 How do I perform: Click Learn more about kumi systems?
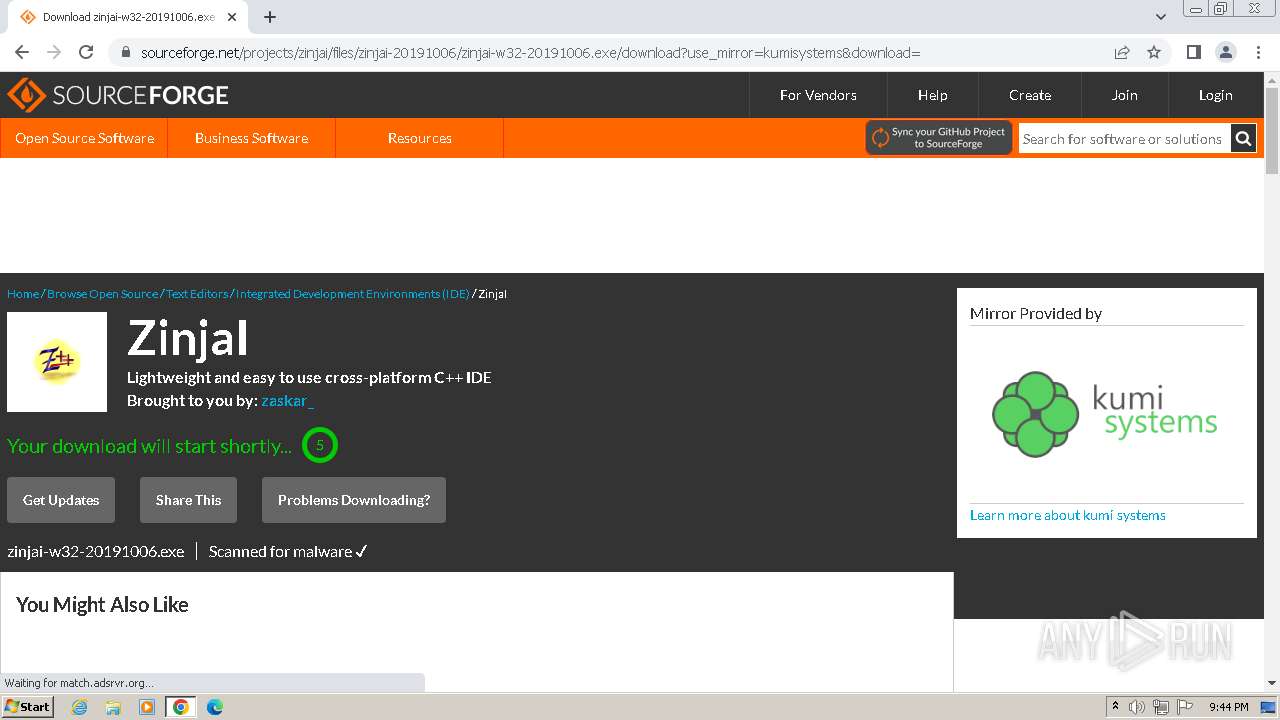click(x=1067, y=515)
